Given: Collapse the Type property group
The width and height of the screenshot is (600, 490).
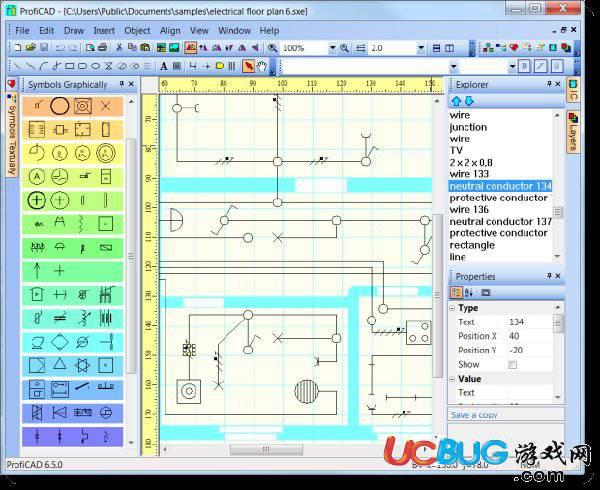Looking at the screenshot, I should point(452,308).
